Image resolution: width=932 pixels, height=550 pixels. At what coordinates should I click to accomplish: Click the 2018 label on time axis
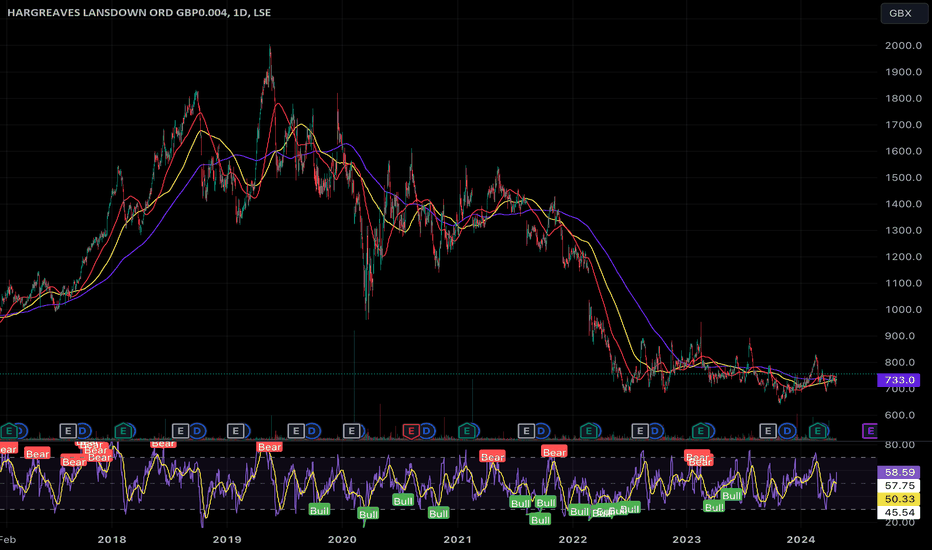[x=112, y=540]
